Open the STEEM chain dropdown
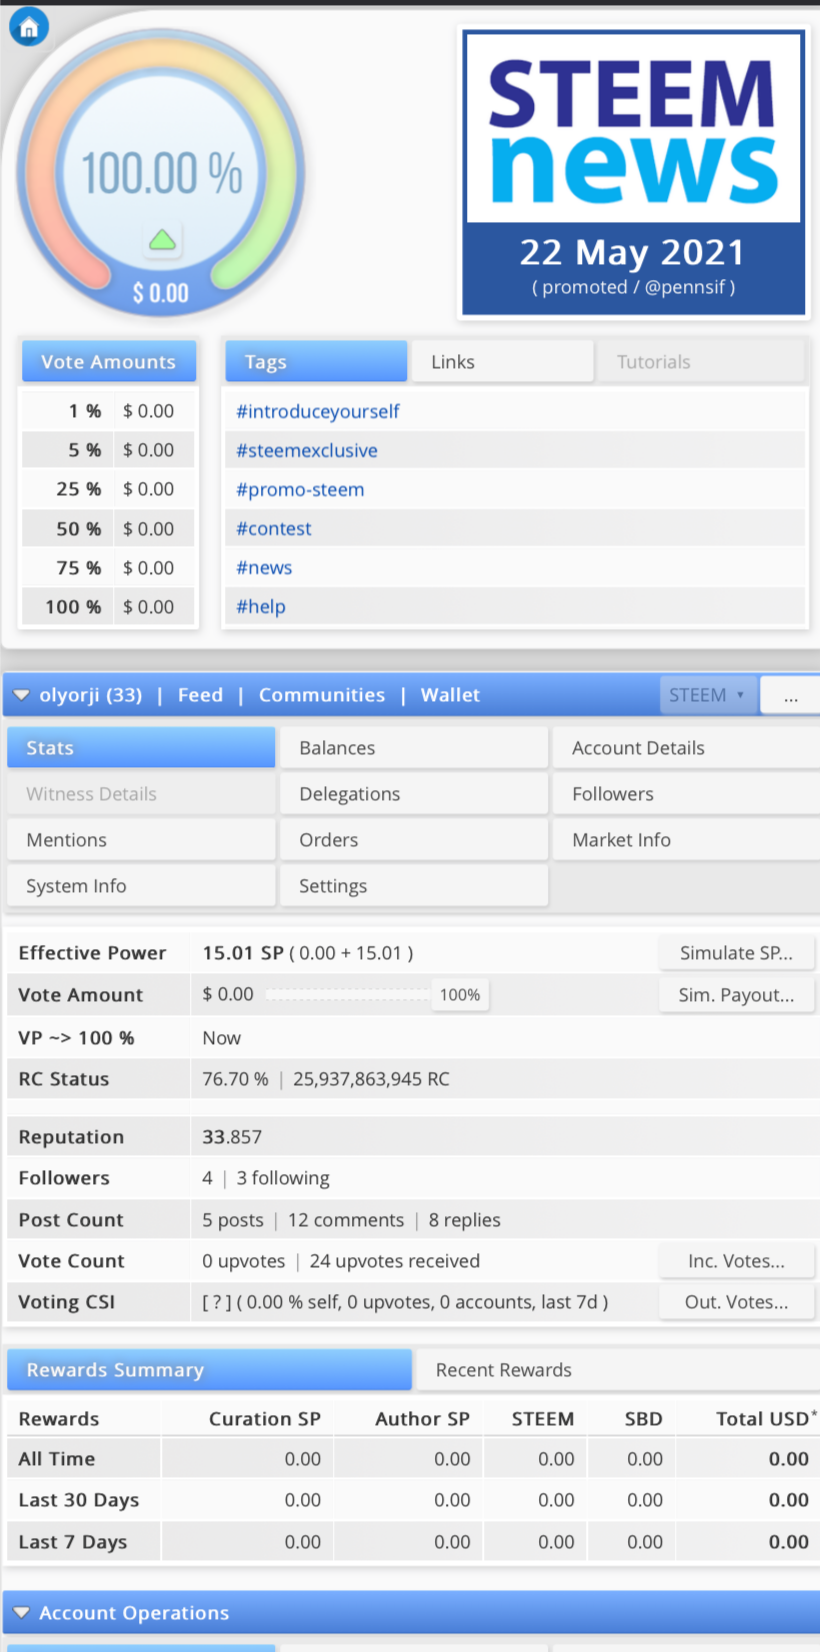 coord(708,695)
